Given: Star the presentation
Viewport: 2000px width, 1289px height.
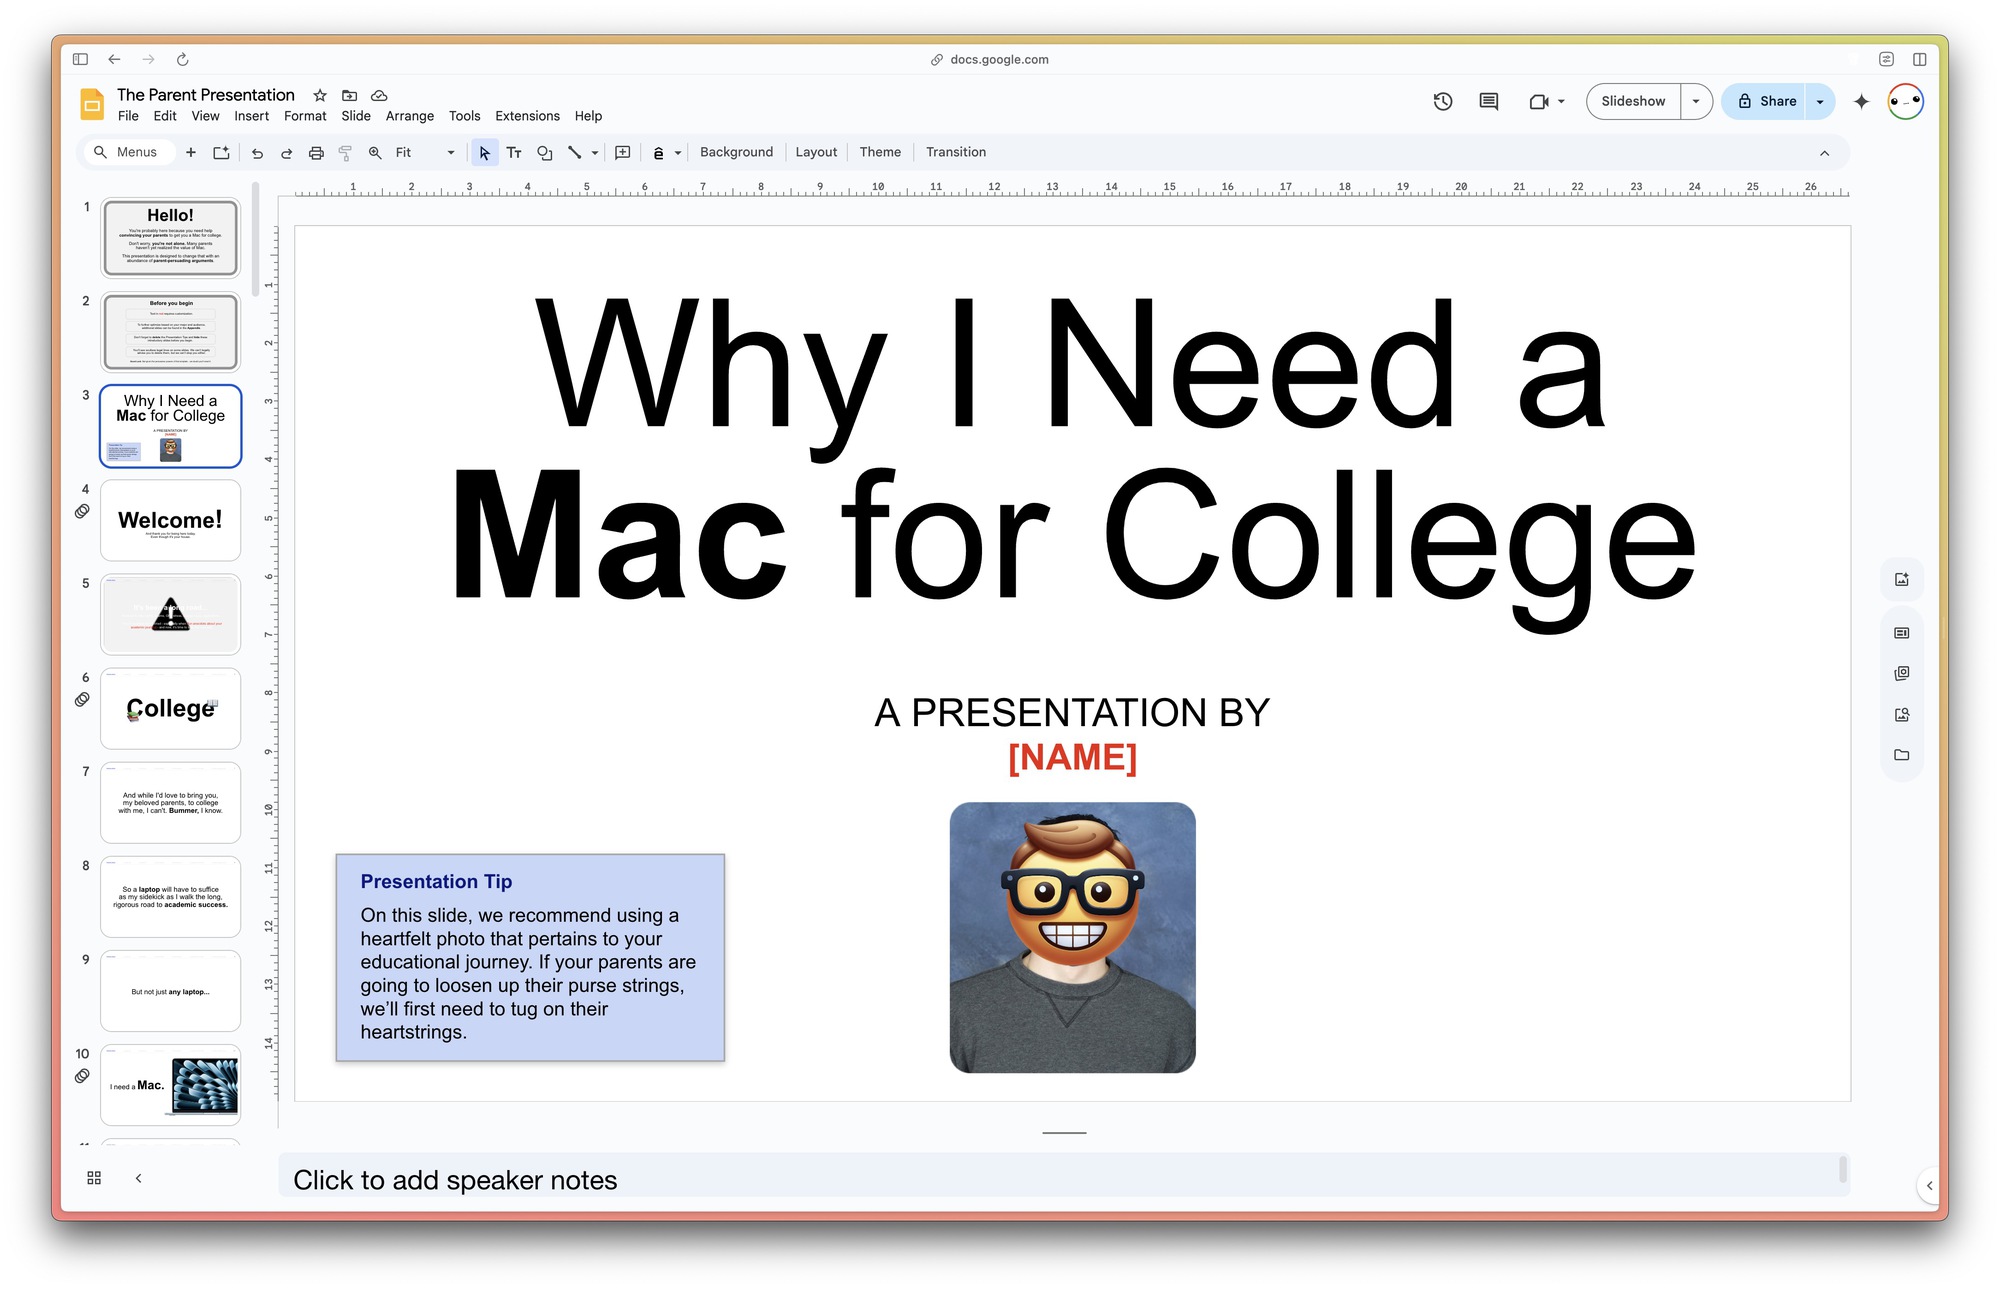Looking at the screenshot, I should (320, 95).
